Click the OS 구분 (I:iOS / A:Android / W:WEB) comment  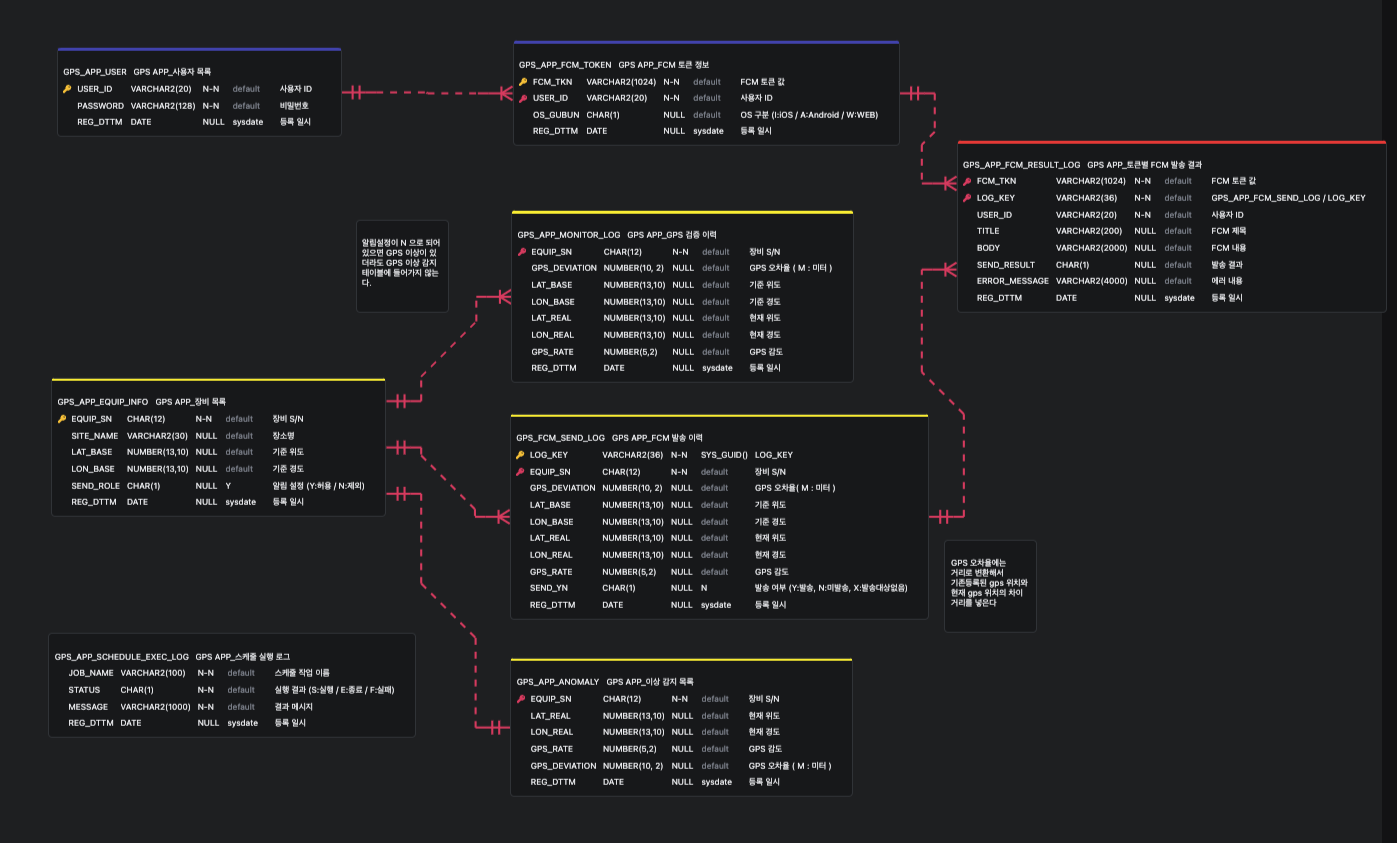(x=809, y=115)
